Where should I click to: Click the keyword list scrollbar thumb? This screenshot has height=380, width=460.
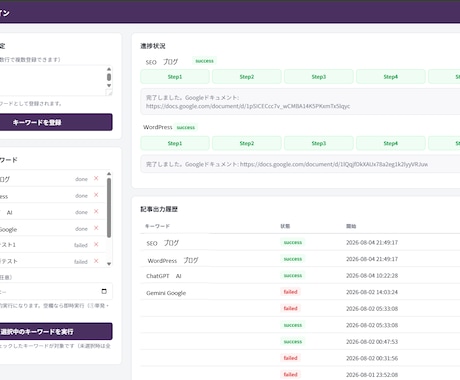coord(109,208)
